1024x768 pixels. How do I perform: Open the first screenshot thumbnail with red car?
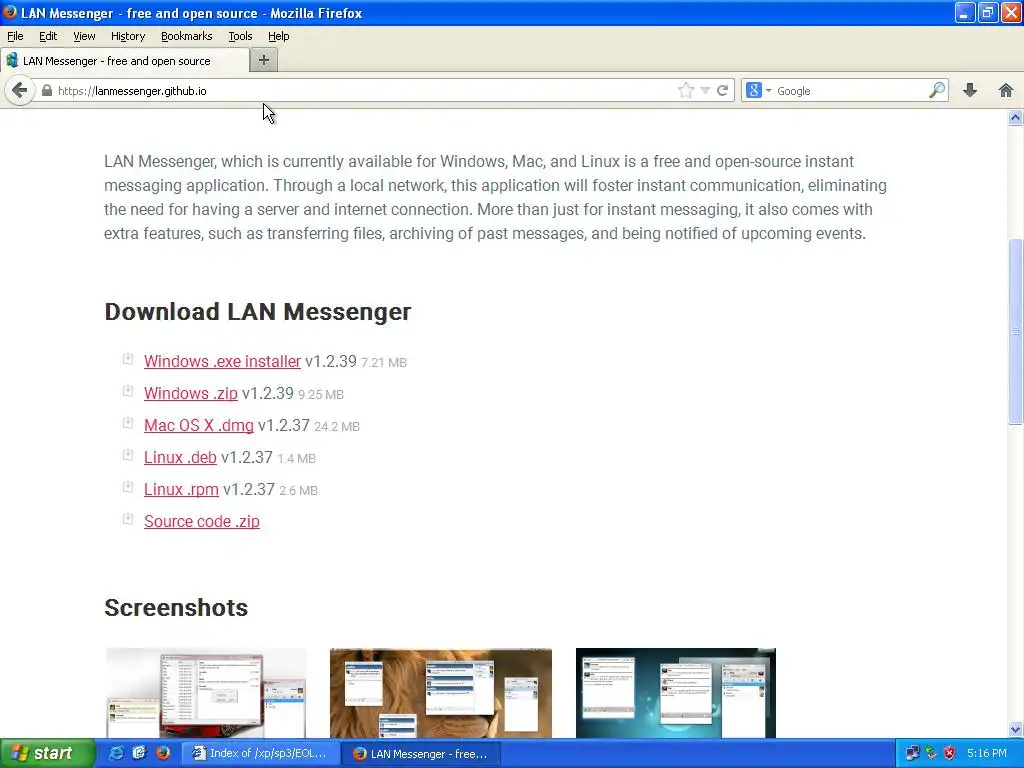pos(206,693)
